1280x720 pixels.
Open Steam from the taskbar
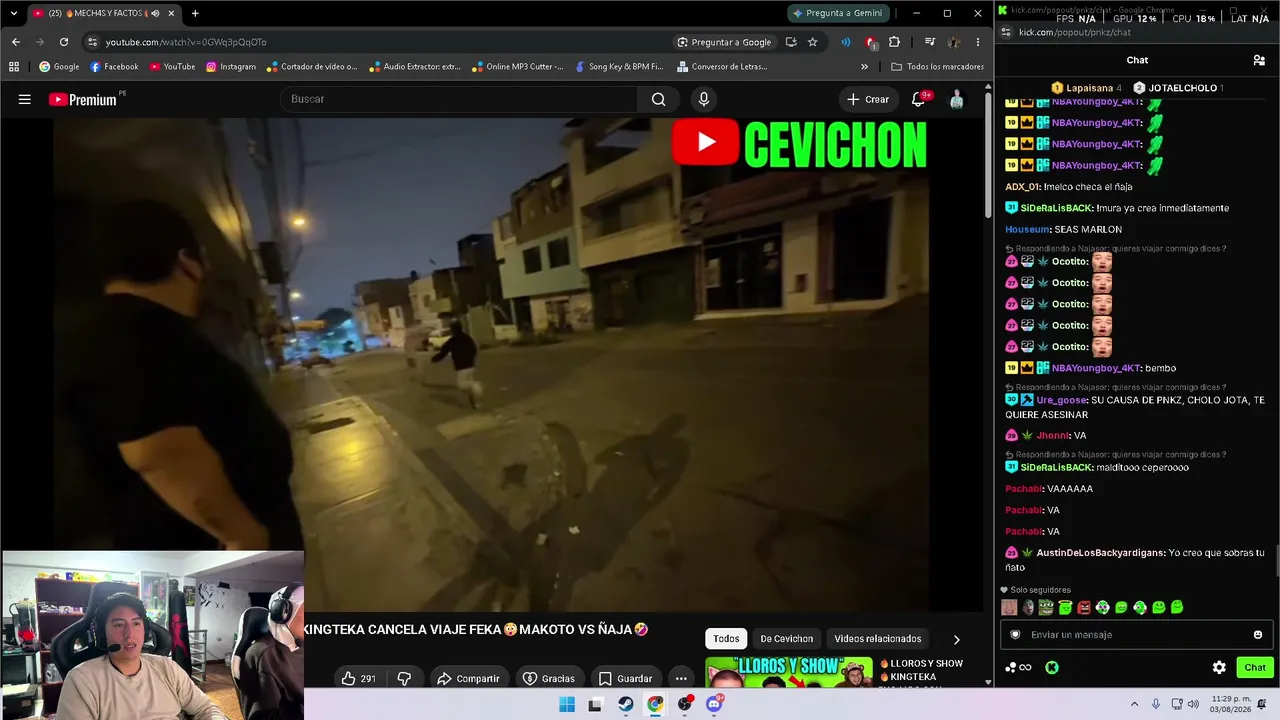(625, 704)
